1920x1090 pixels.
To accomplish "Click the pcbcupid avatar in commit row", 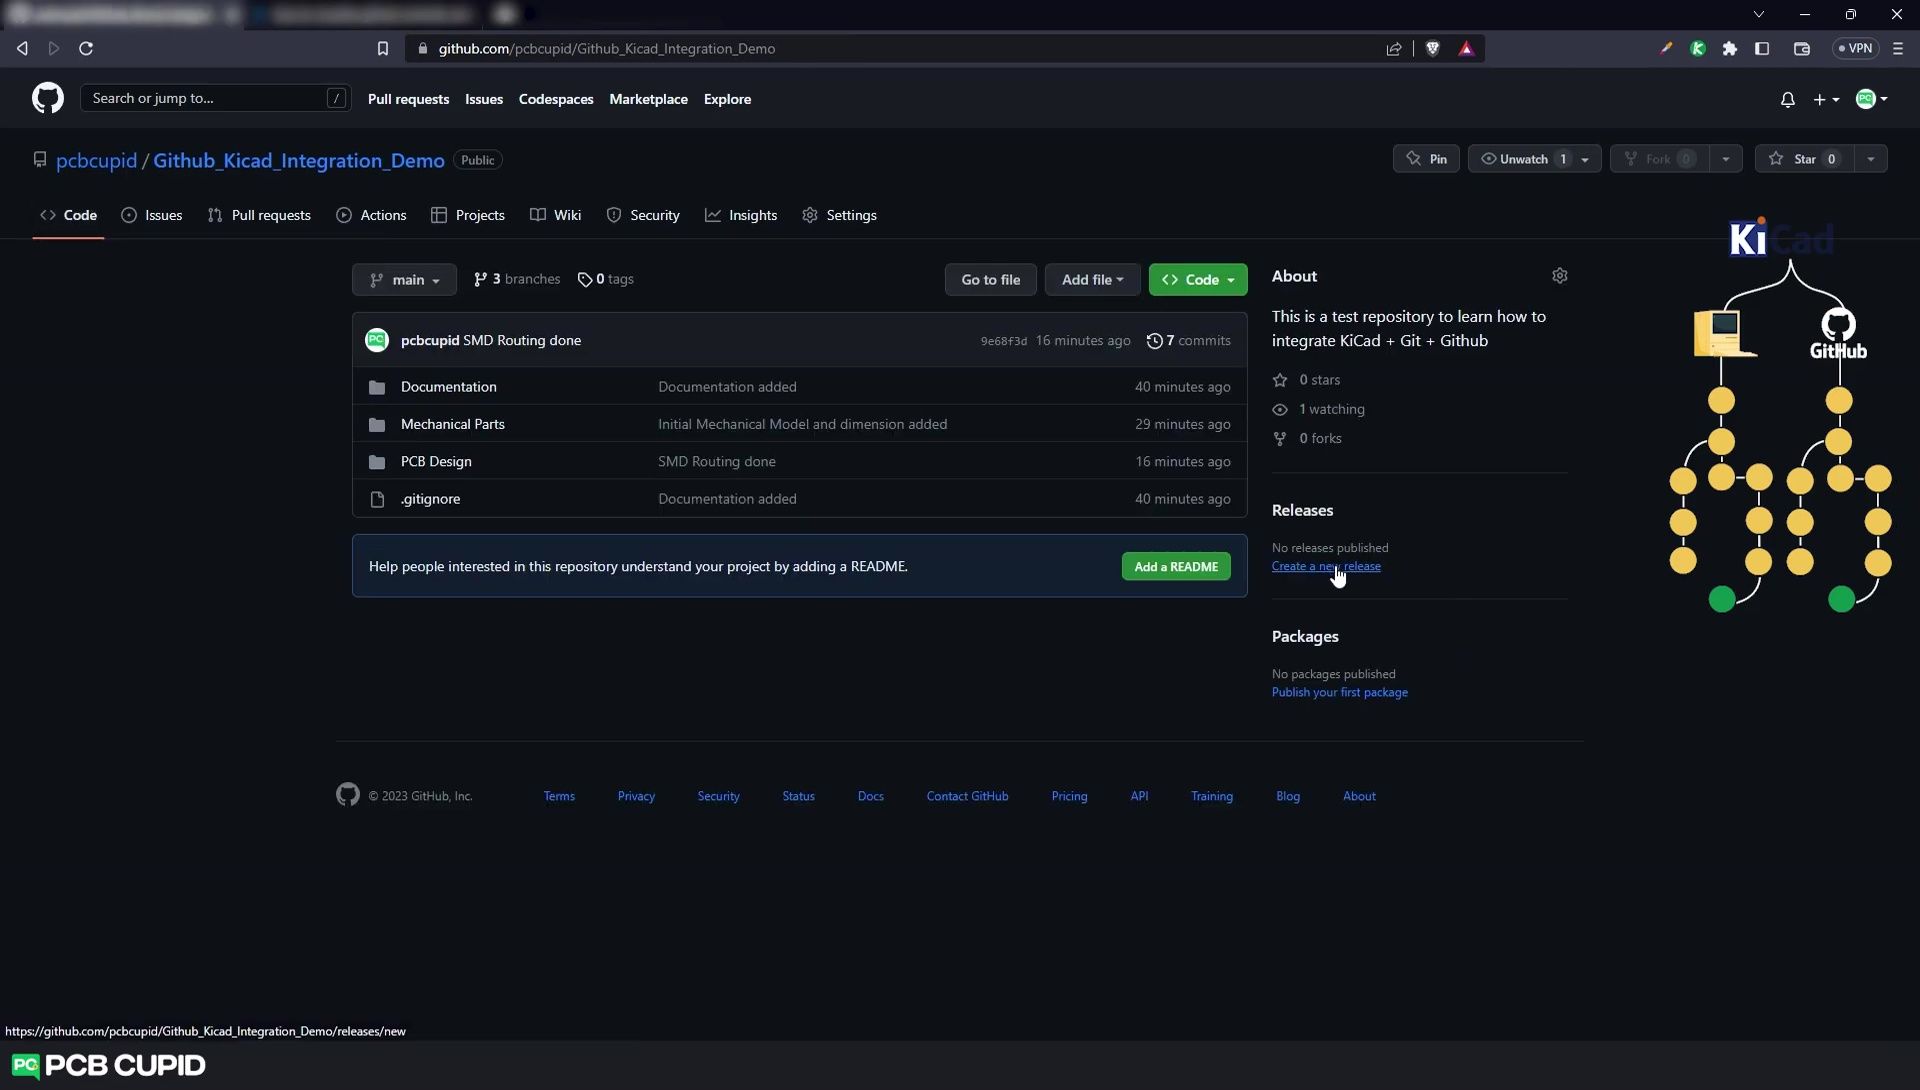I will point(377,340).
